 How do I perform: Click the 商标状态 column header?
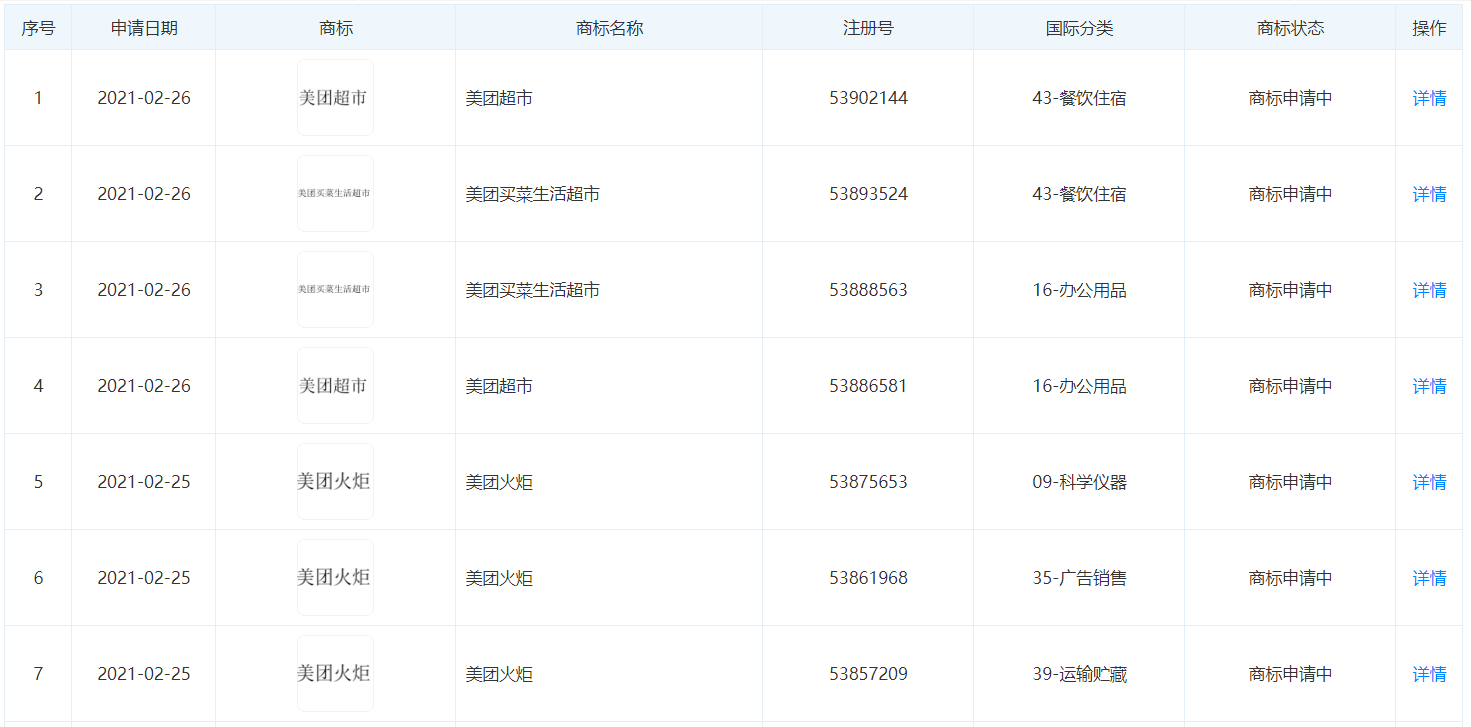(x=1290, y=28)
